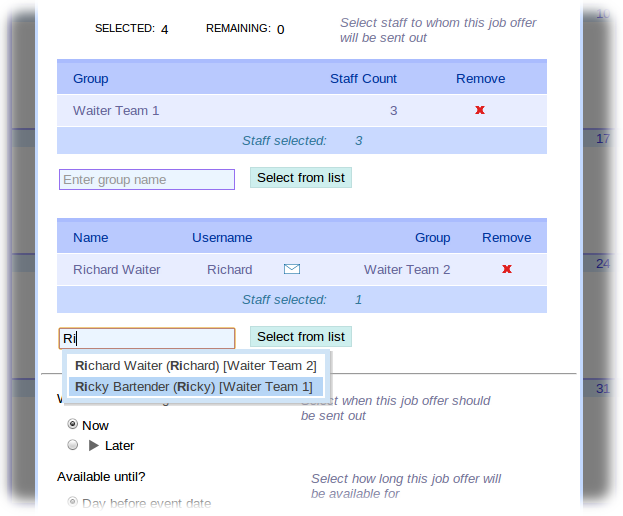Remove Richard Waiter with red X

click(507, 270)
